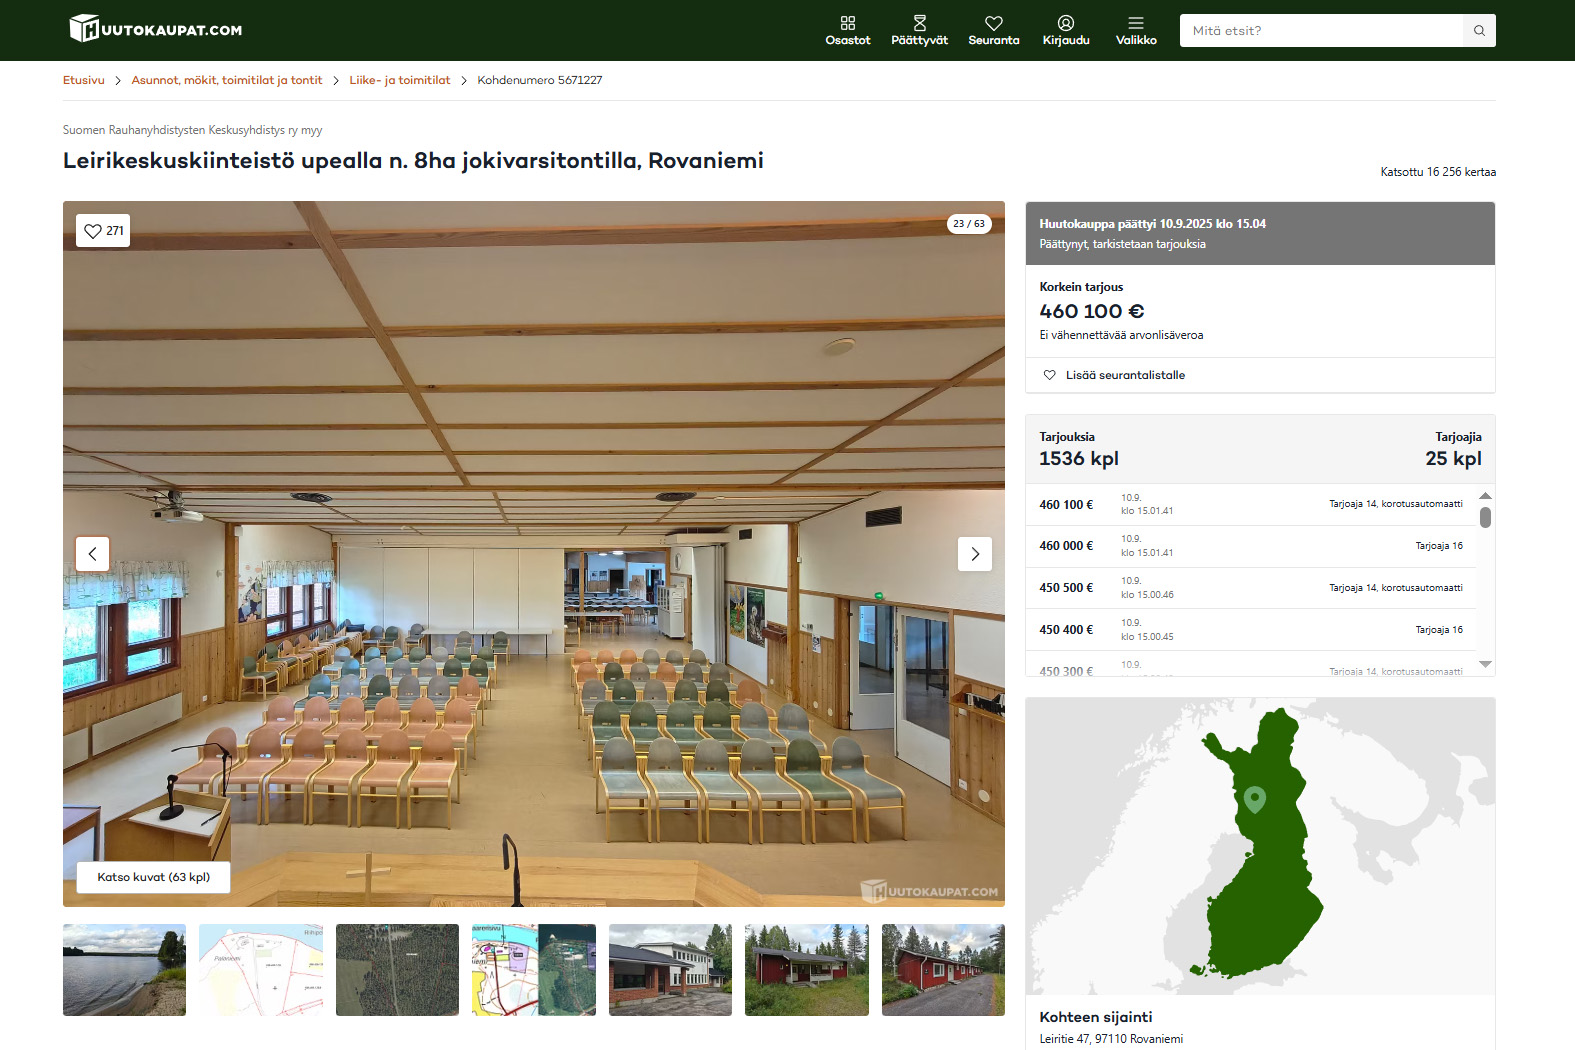
Task: Open 'Asunnot, mökit, toimitilat ja tontit' breadcrumb
Action: click(x=227, y=80)
